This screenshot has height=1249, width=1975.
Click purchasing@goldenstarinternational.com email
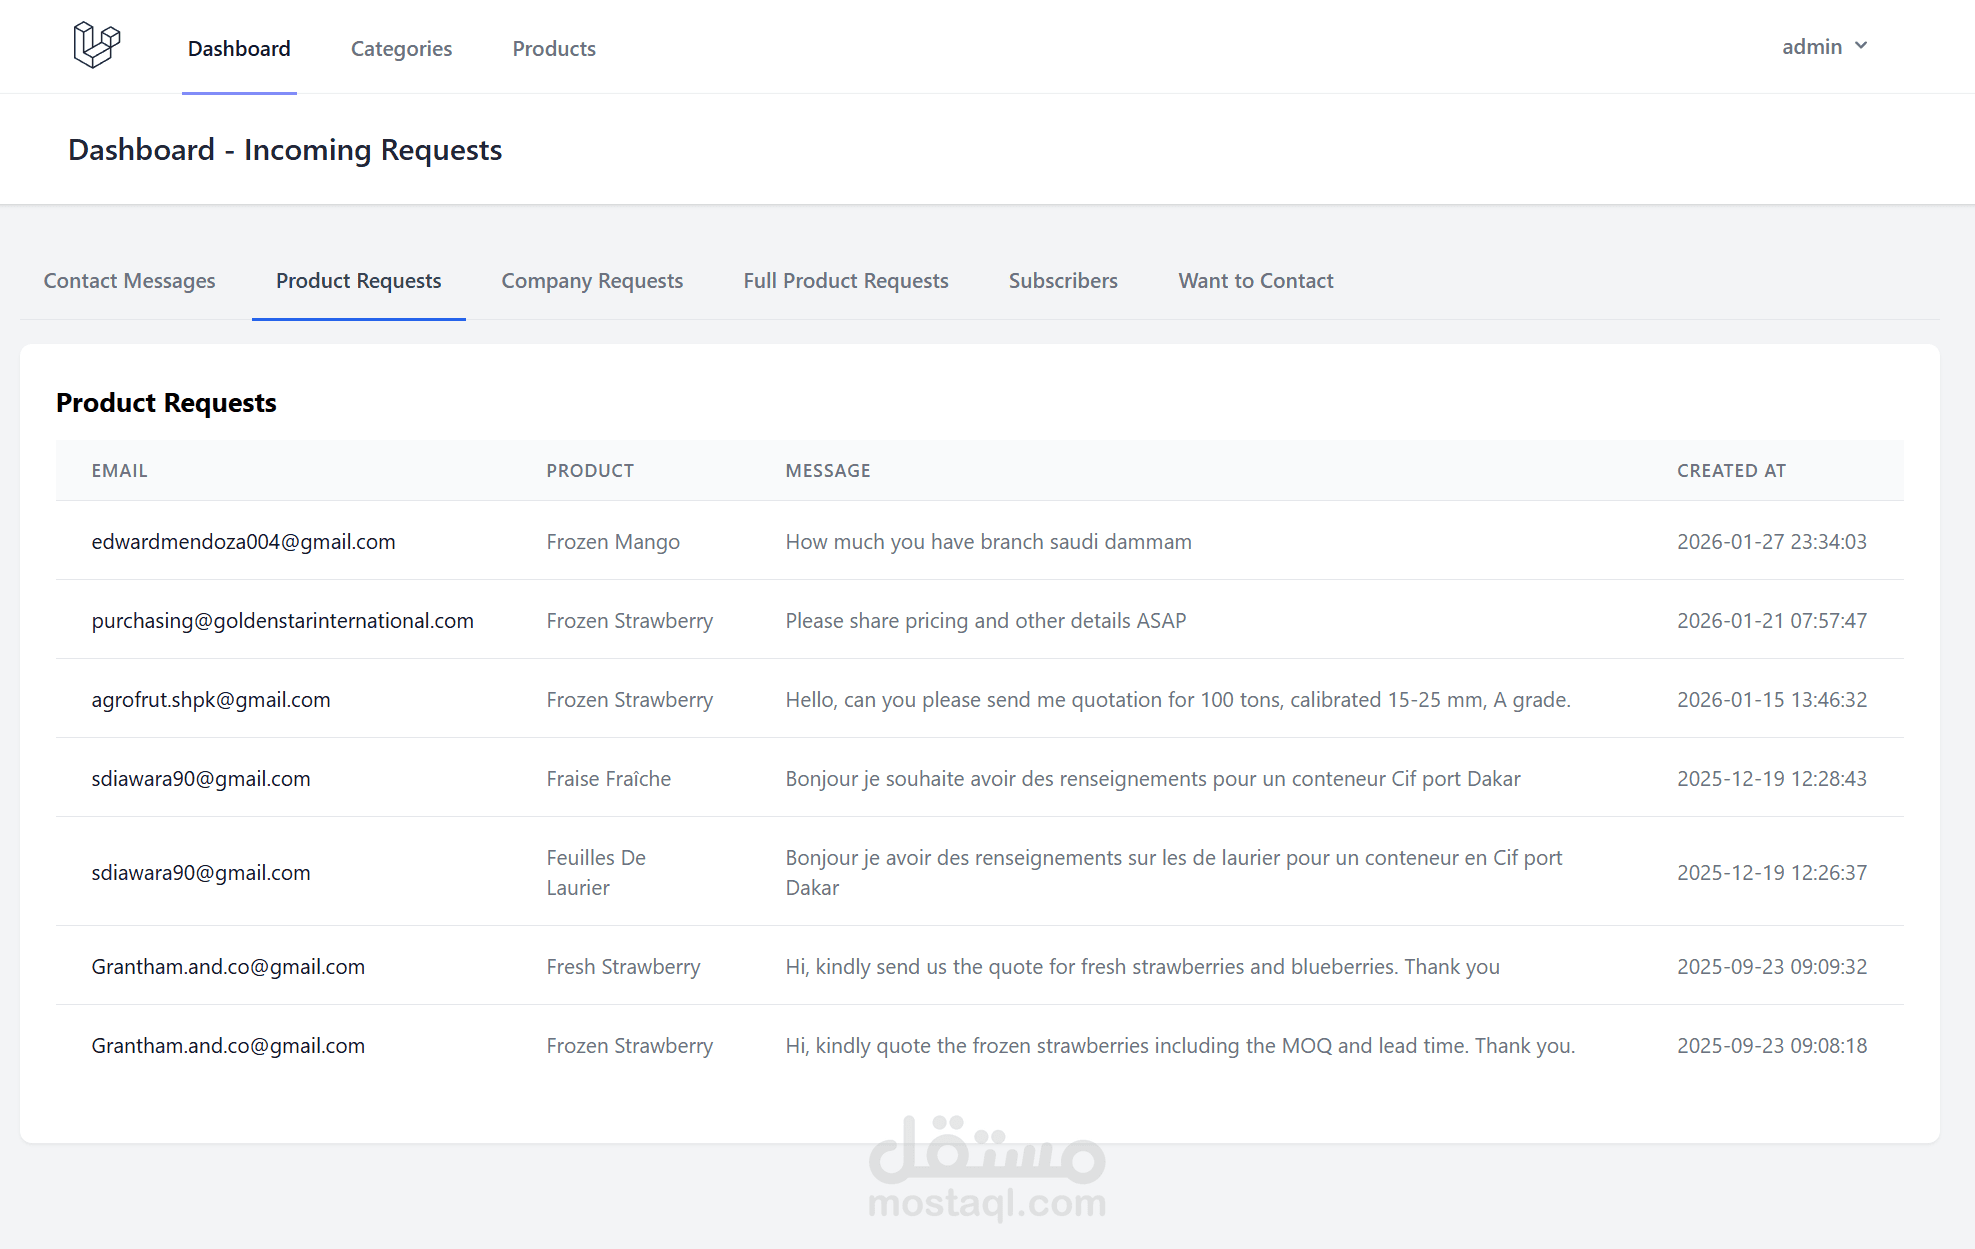[282, 621]
